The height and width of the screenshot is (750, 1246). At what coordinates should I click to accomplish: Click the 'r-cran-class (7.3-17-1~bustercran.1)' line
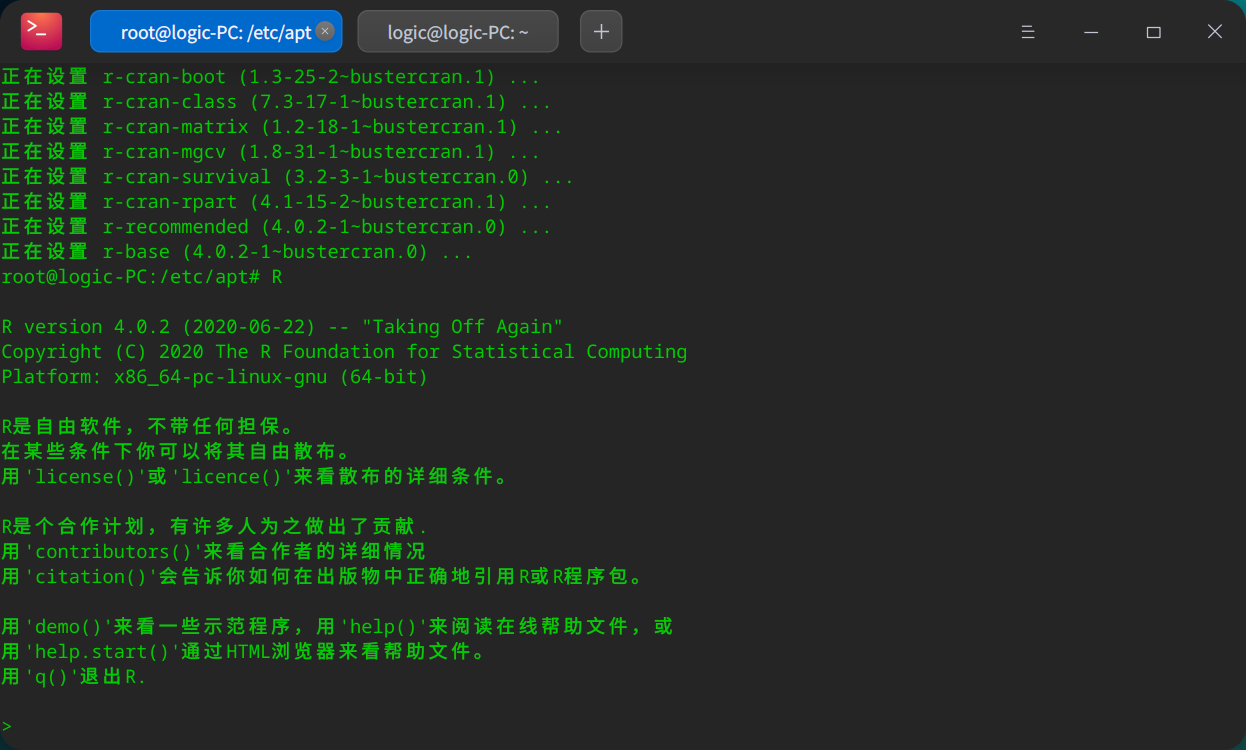[x=276, y=102]
